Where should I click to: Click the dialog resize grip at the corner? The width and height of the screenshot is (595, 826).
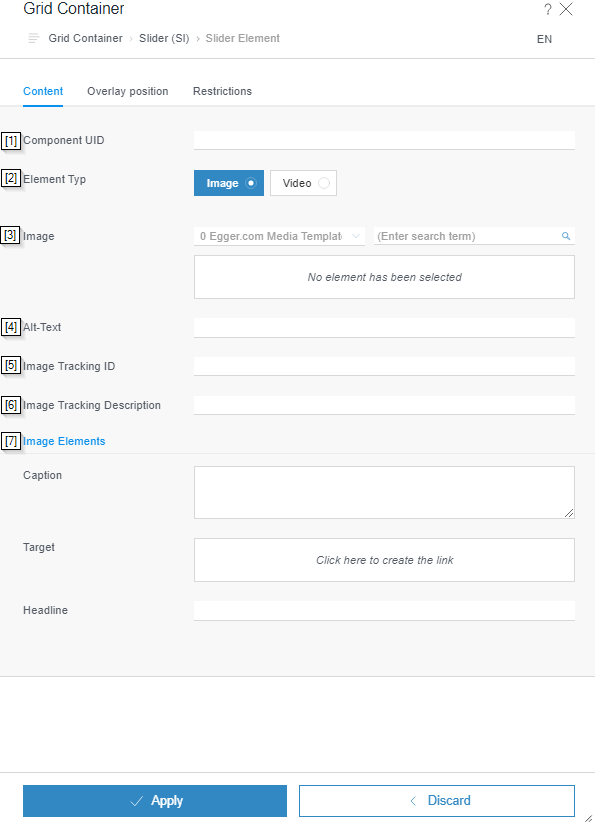pyautogui.click(x=589, y=818)
